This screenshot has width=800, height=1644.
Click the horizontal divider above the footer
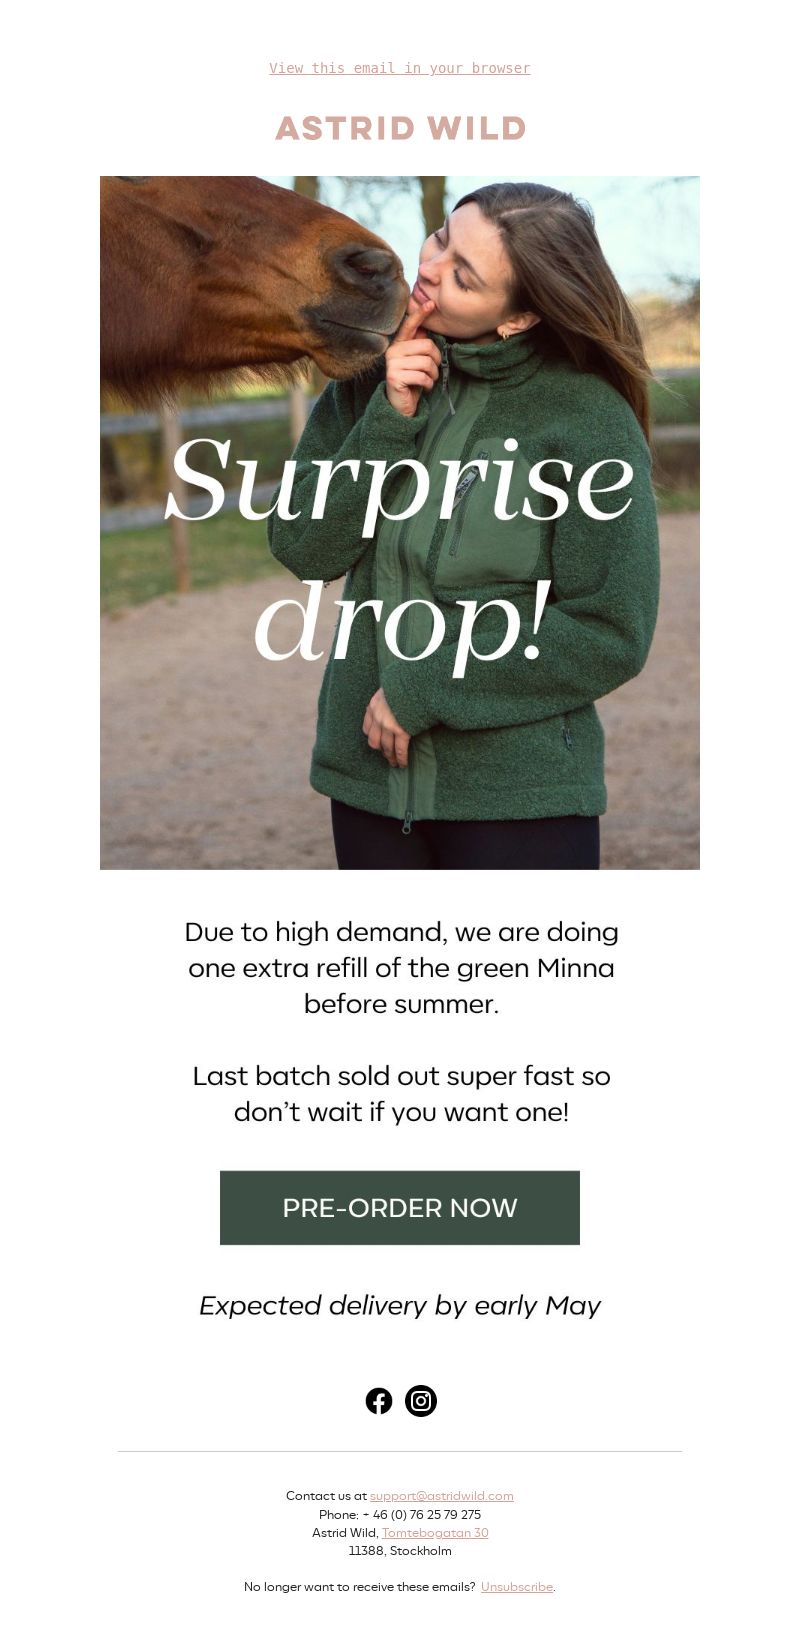coord(400,1451)
